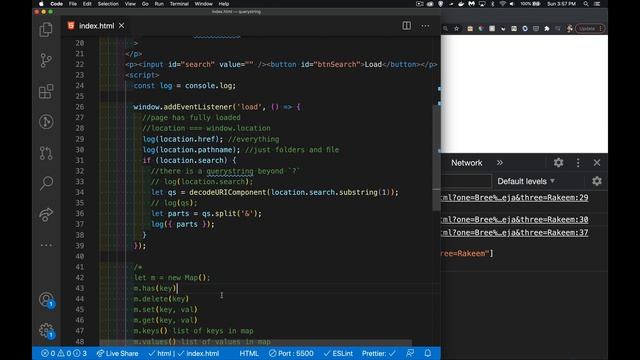This screenshot has height=360, width=640.
Task: Open the Default levels dropdown in console
Action: [526, 181]
